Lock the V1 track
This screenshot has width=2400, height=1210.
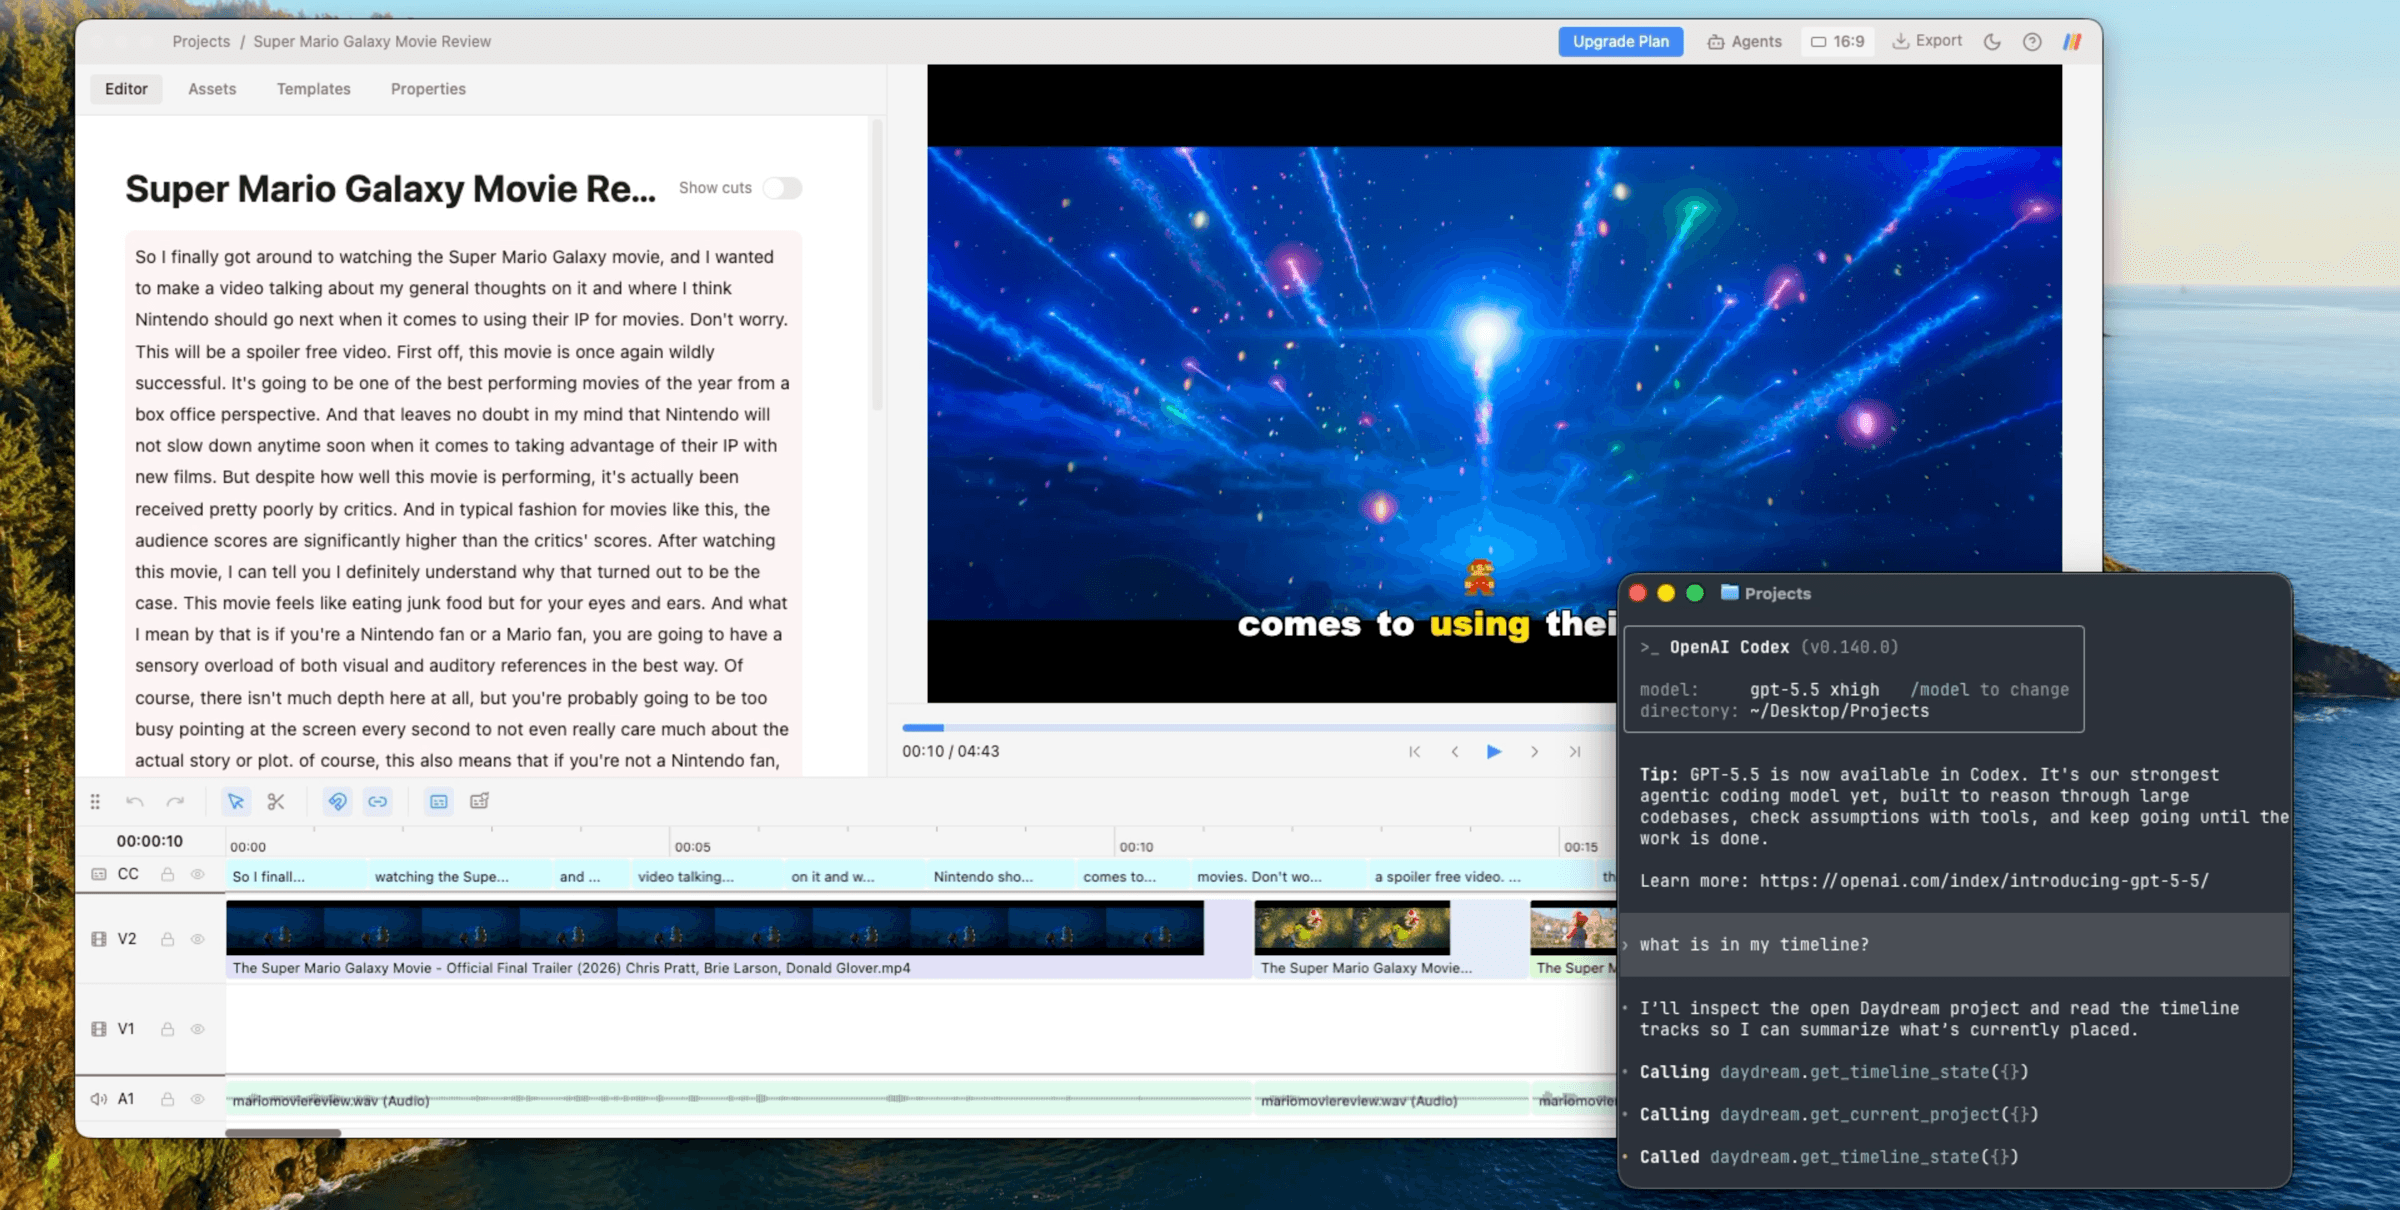tap(168, 1029)
